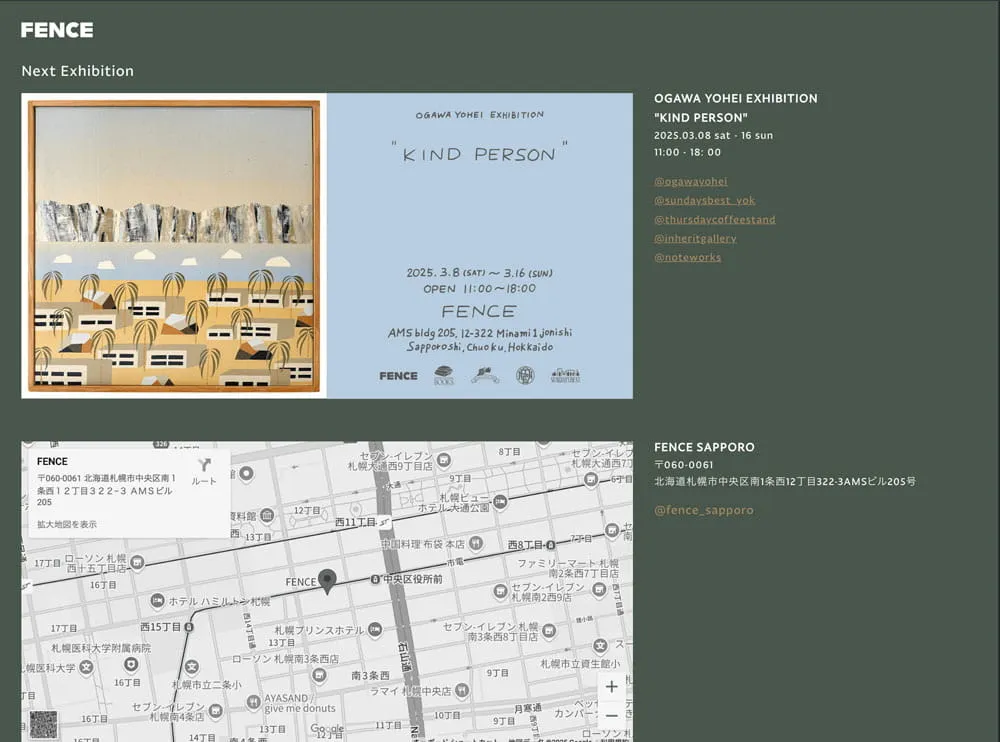Visit the @sundaysbest_yok link
This screenshot has height=742, width=1000.
coord(704,200)
